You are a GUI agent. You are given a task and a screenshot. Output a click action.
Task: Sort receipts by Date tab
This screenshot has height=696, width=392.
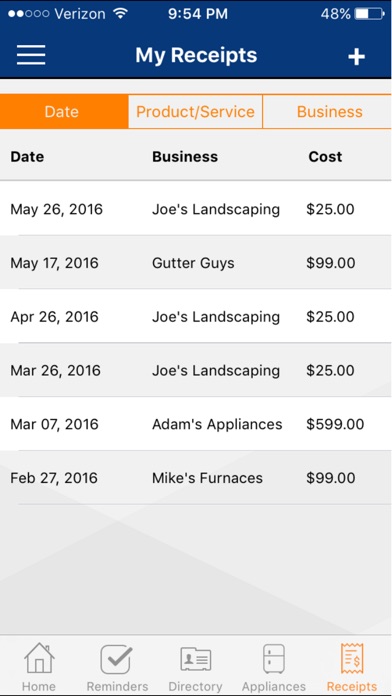[x=64, y=111]
